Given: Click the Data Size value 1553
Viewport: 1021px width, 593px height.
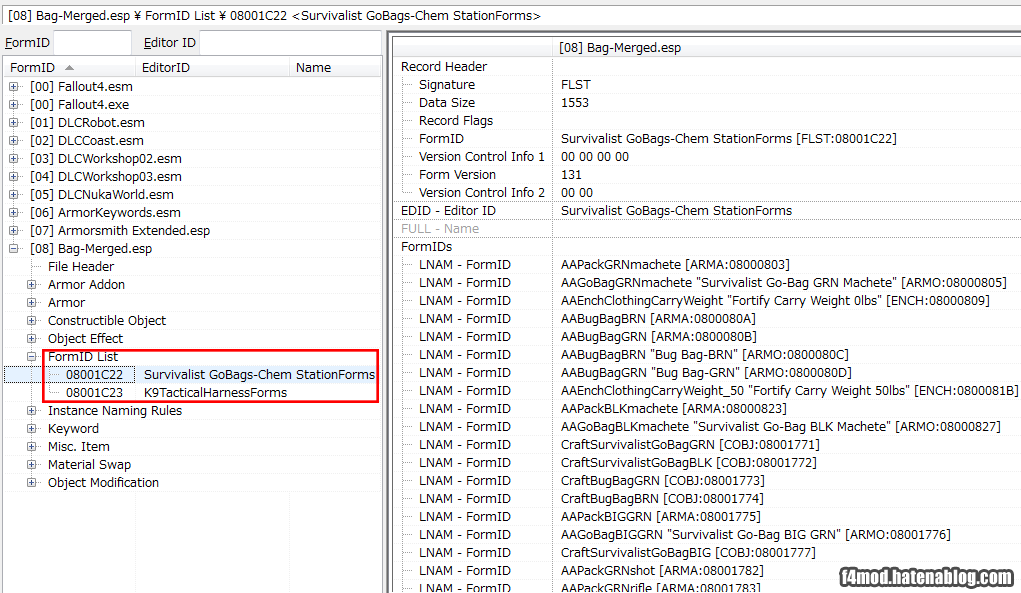Looking at the screenshot, I should click(574, 103).
